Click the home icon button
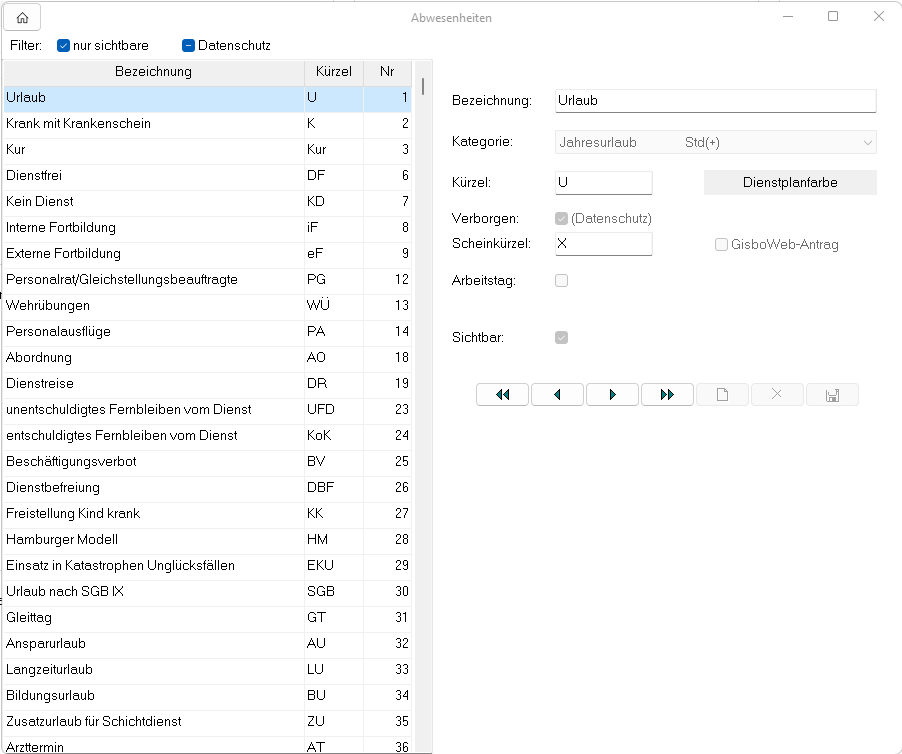Image resolution: width=902 pixels, height=754 pixels. (x=22, y=17)
